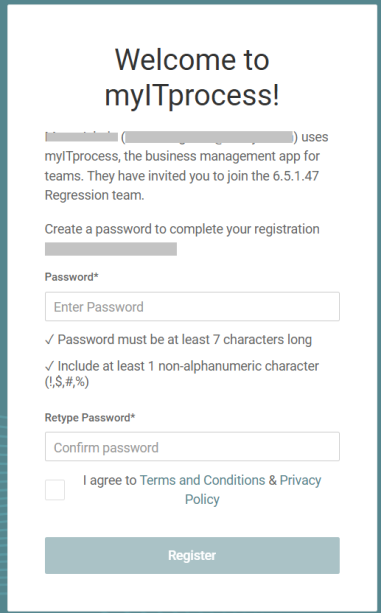Viewport: 381px width, 613px height.
Task: Click checkmark beside 7 characters rule
Action: coord(50,340)
